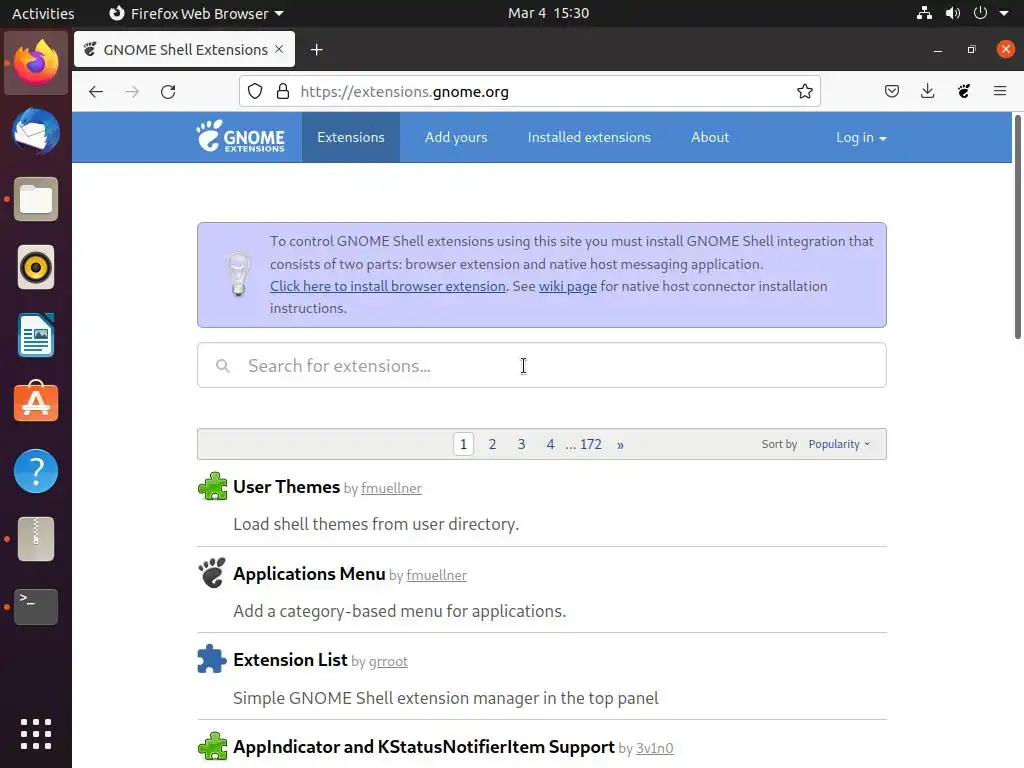
Task: Reload the current page
Action: 168,91
